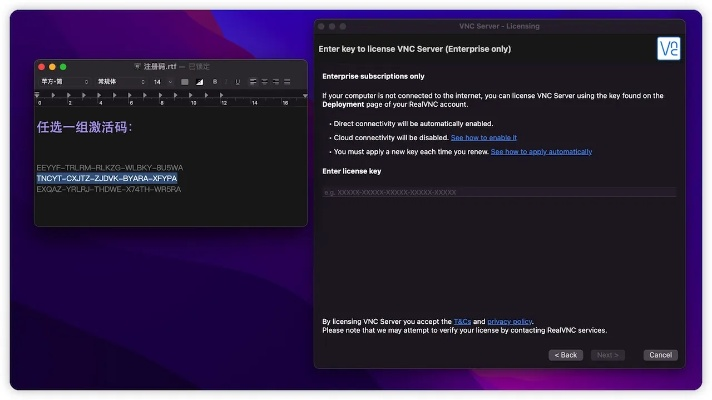712x400 pixels.
Task: Minimize the TextEdit window with yellow button
Action: tap(52, 67)
